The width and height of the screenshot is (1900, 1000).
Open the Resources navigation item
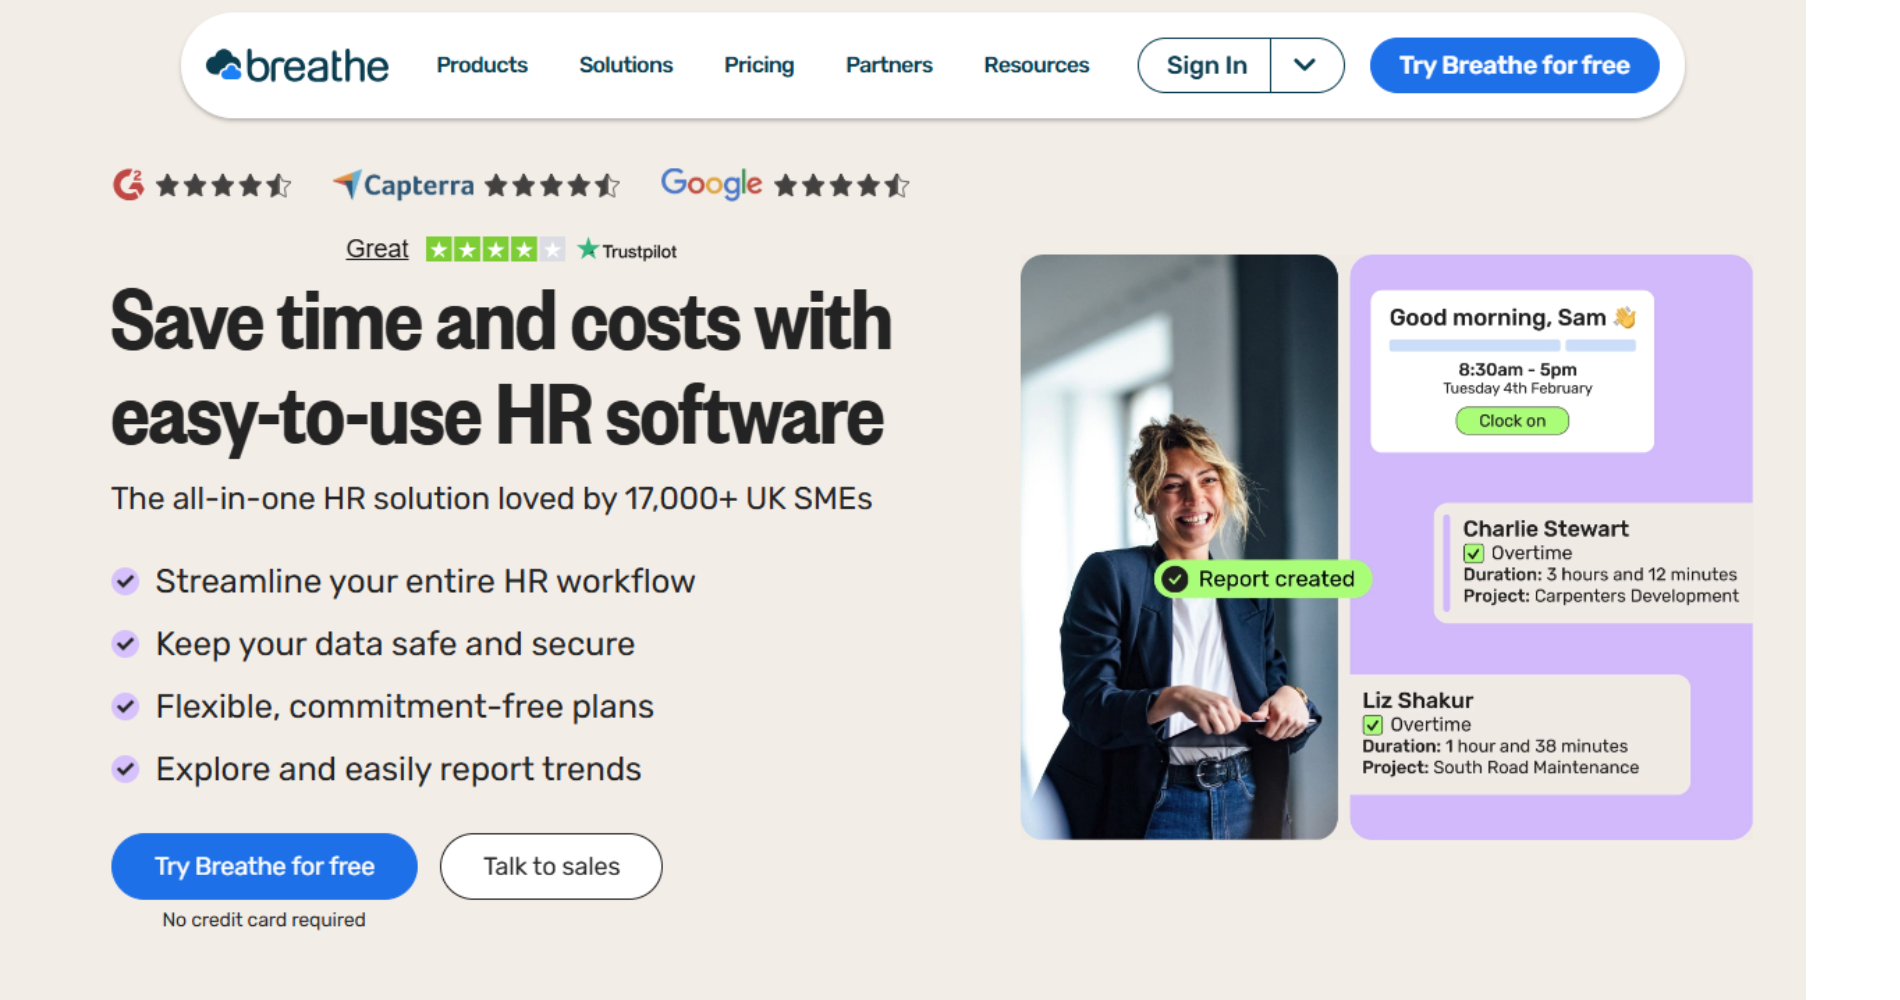(x=1036, y=65)
